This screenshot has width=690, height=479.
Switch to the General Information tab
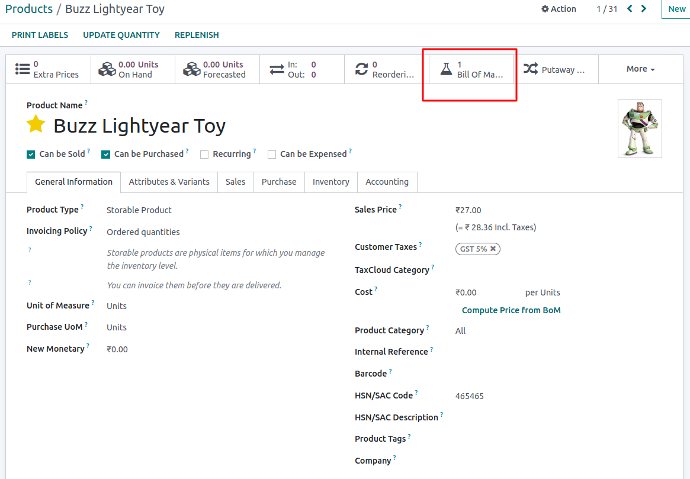pyautogui.click(x=73, y=182)
